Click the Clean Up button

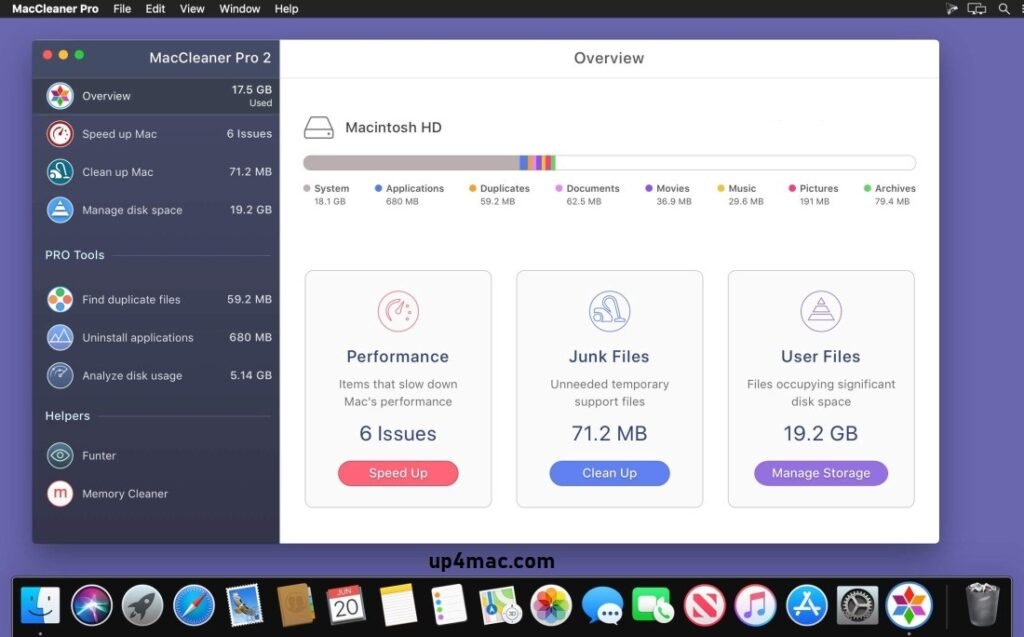click(x=609, y=473)
